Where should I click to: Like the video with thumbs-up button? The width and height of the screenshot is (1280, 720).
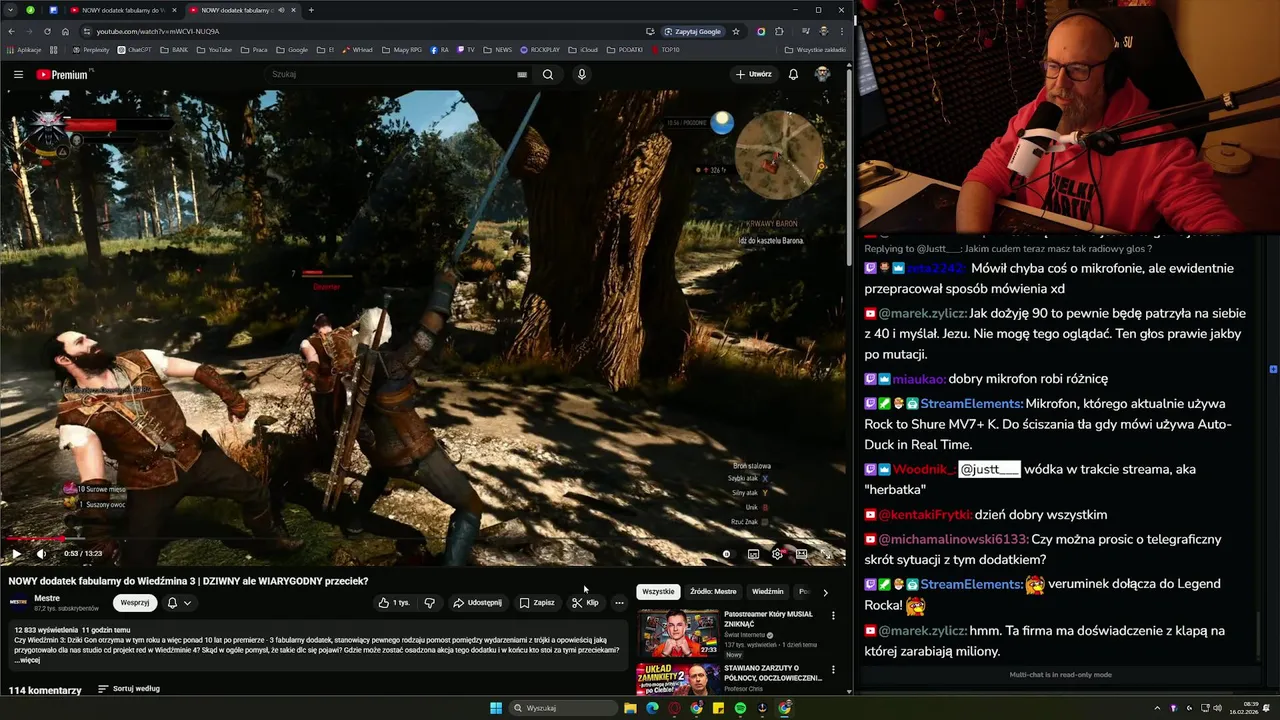pos(394,603)
